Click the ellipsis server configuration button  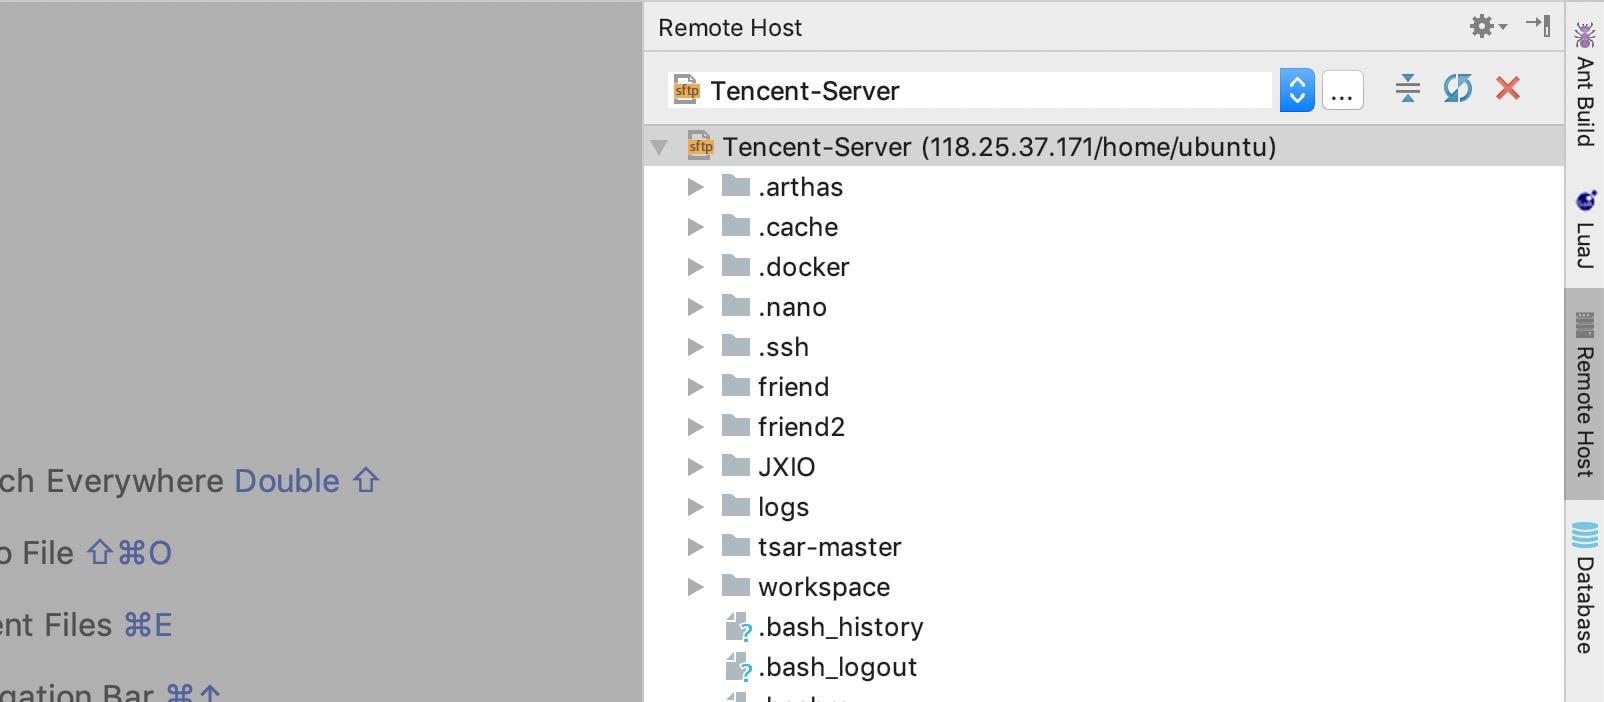[x=1342, y=91]
